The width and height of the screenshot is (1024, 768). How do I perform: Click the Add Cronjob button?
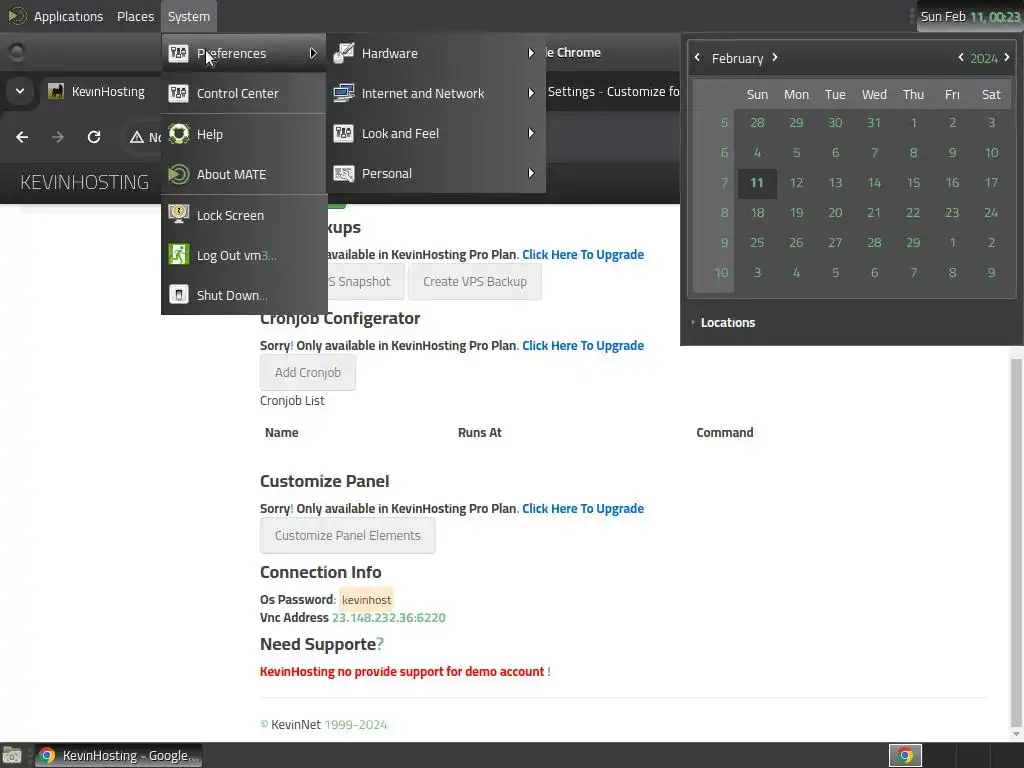tap(308, 372)
